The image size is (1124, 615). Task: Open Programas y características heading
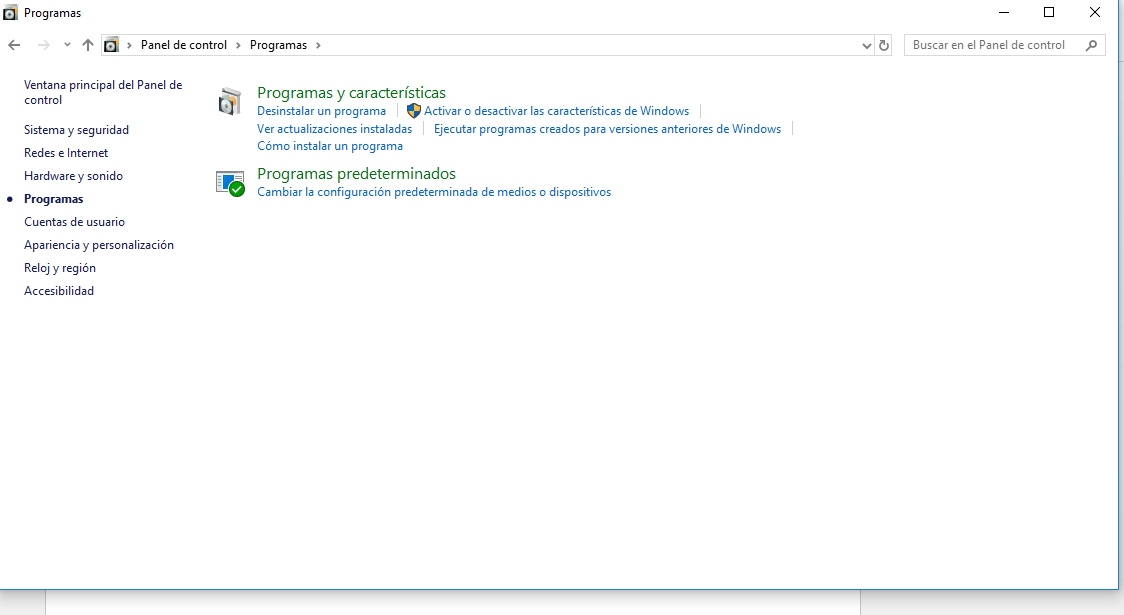coord(351,92)
